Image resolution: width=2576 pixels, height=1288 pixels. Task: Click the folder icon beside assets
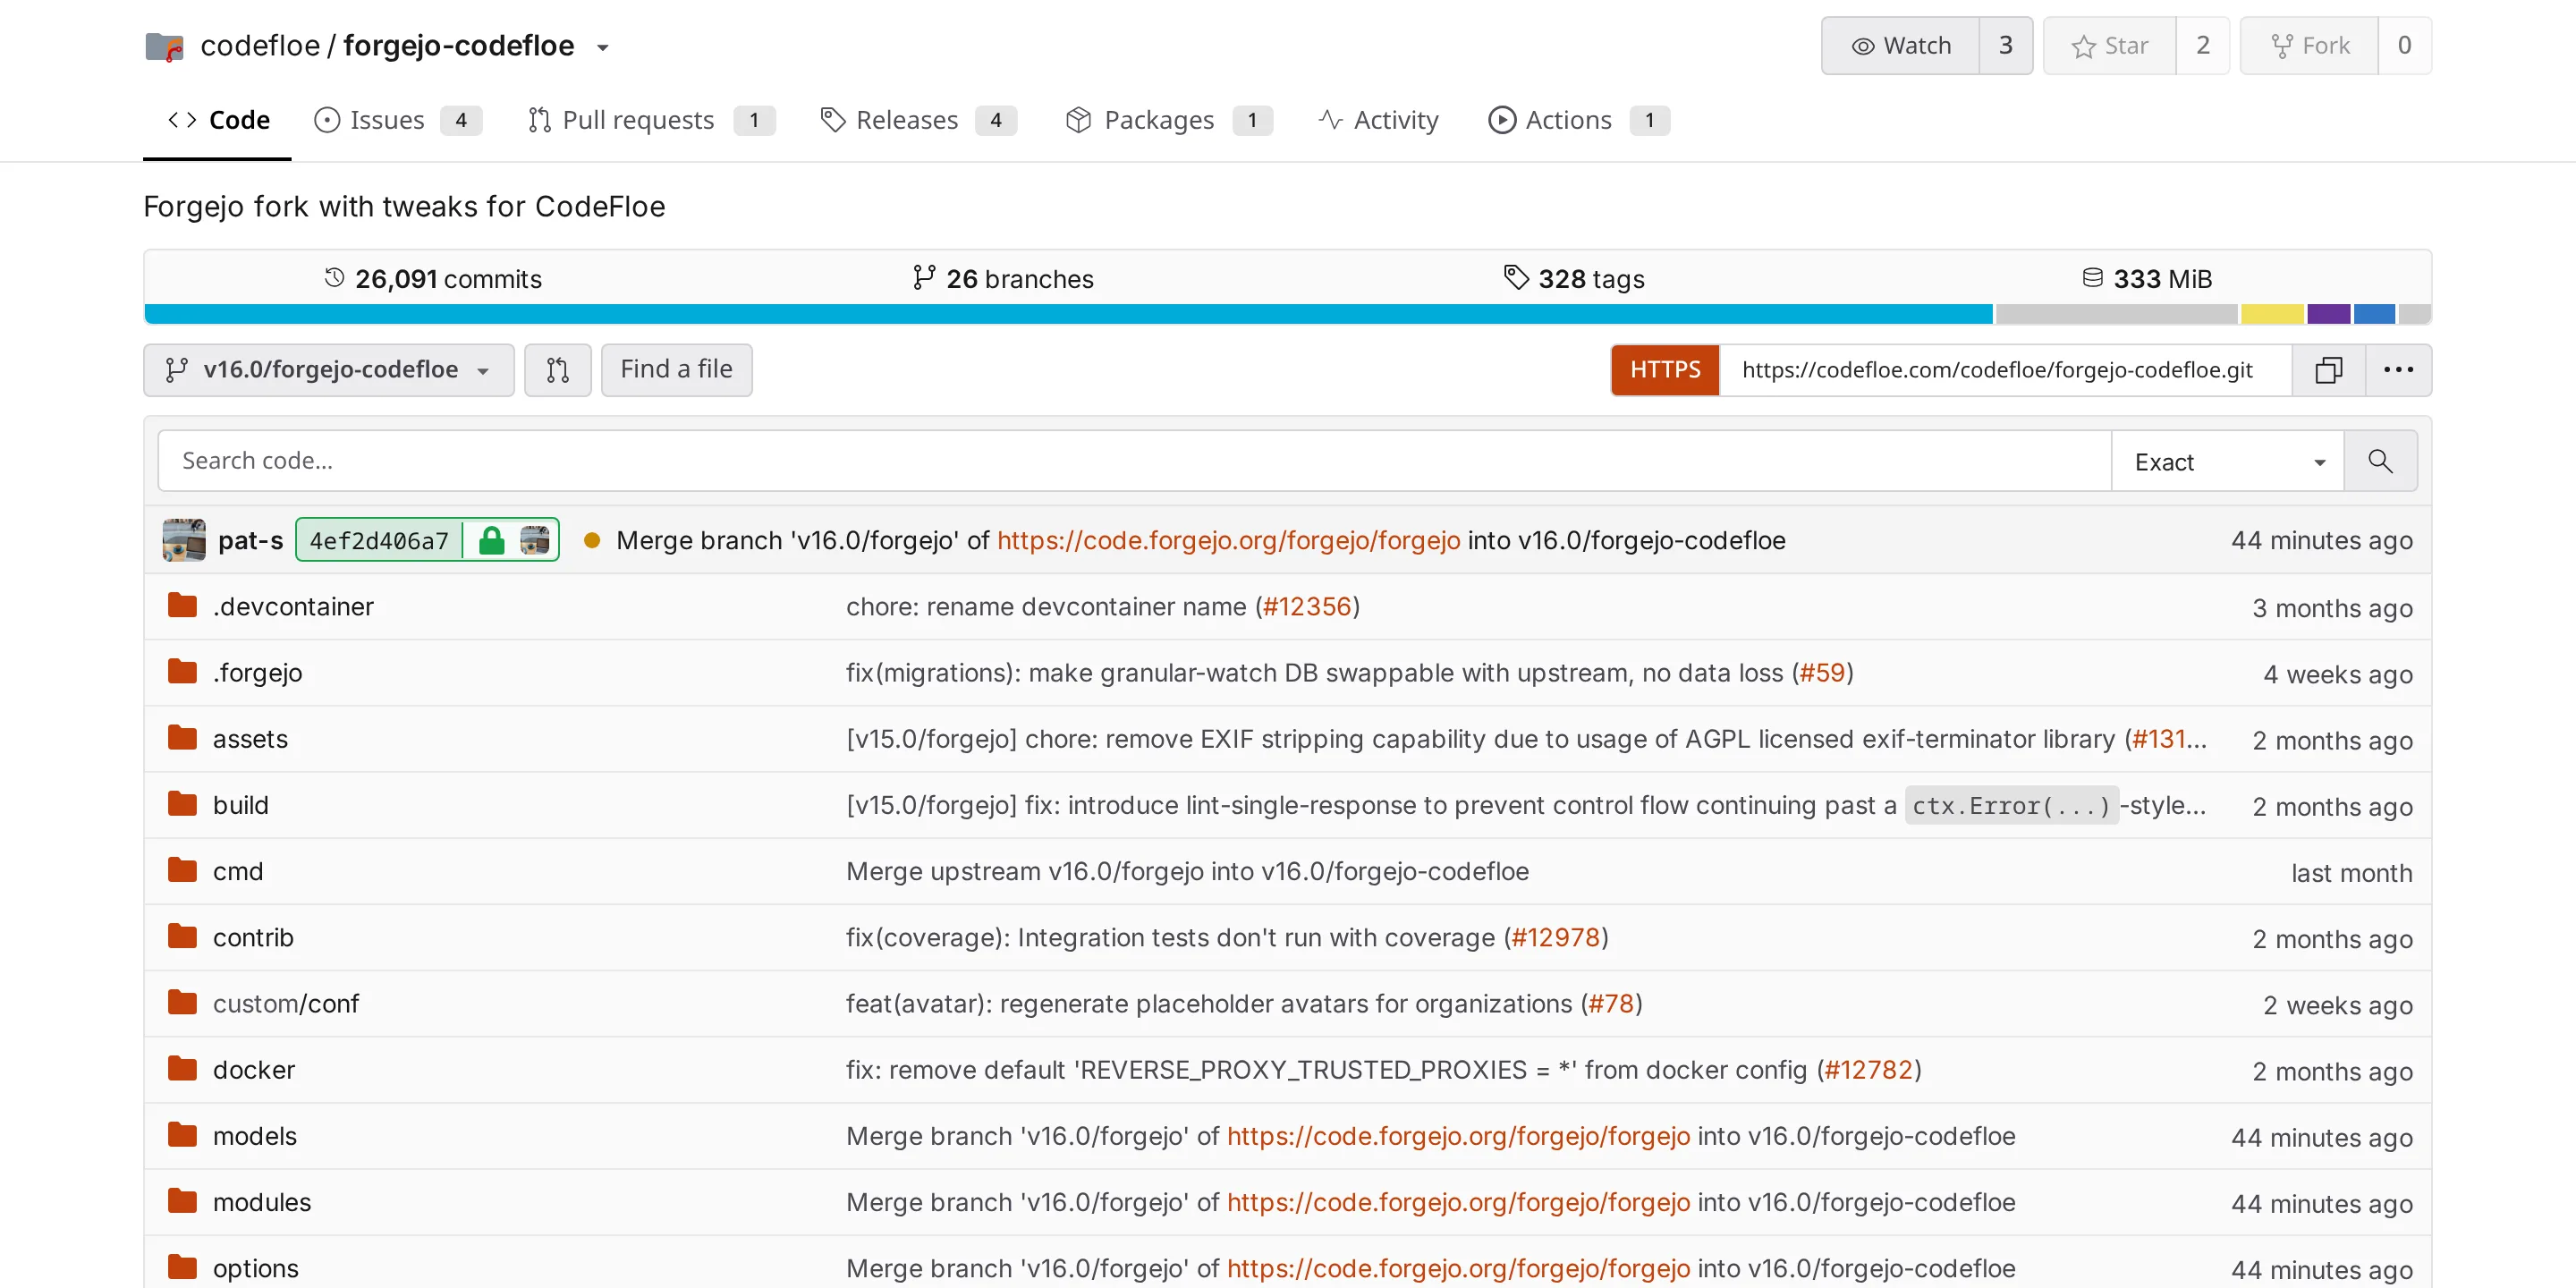(182, 738)
